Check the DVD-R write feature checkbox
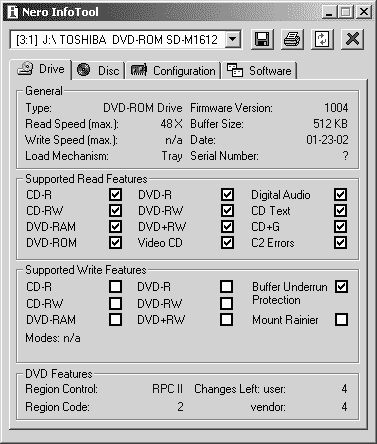This screenshot has height=444, width=377. pyautogui.click(x=227, y=286)
